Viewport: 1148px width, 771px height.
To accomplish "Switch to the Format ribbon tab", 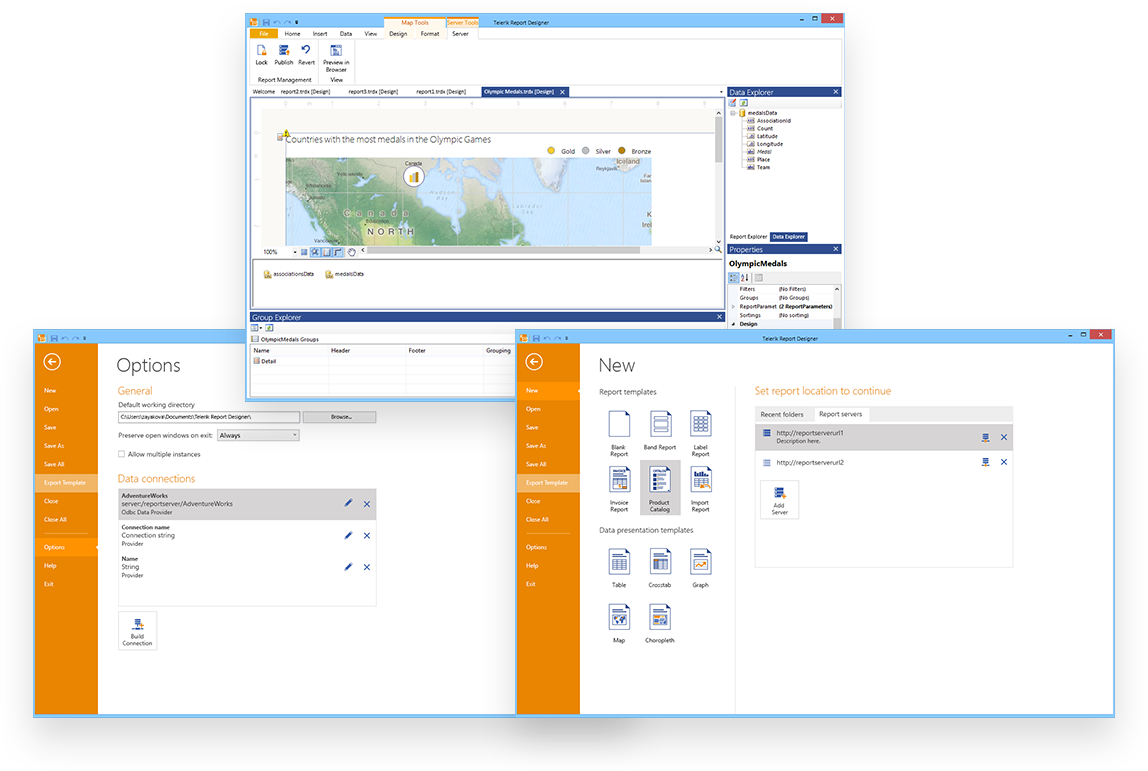I will click(x=430, y=34).
